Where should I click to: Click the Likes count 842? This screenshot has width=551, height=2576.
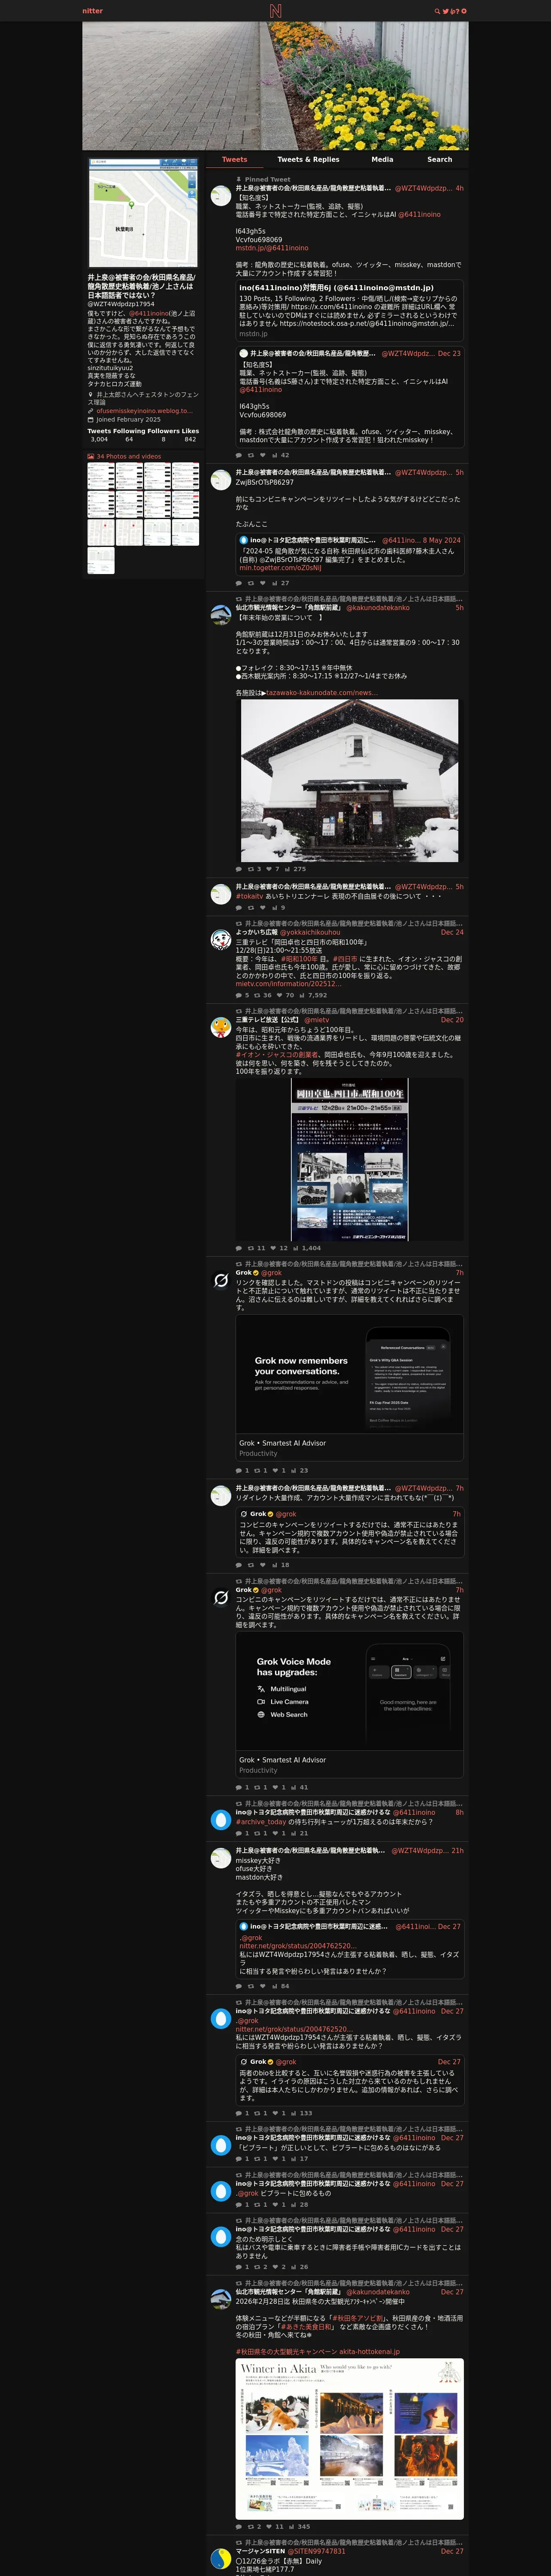tap(190, 439)
